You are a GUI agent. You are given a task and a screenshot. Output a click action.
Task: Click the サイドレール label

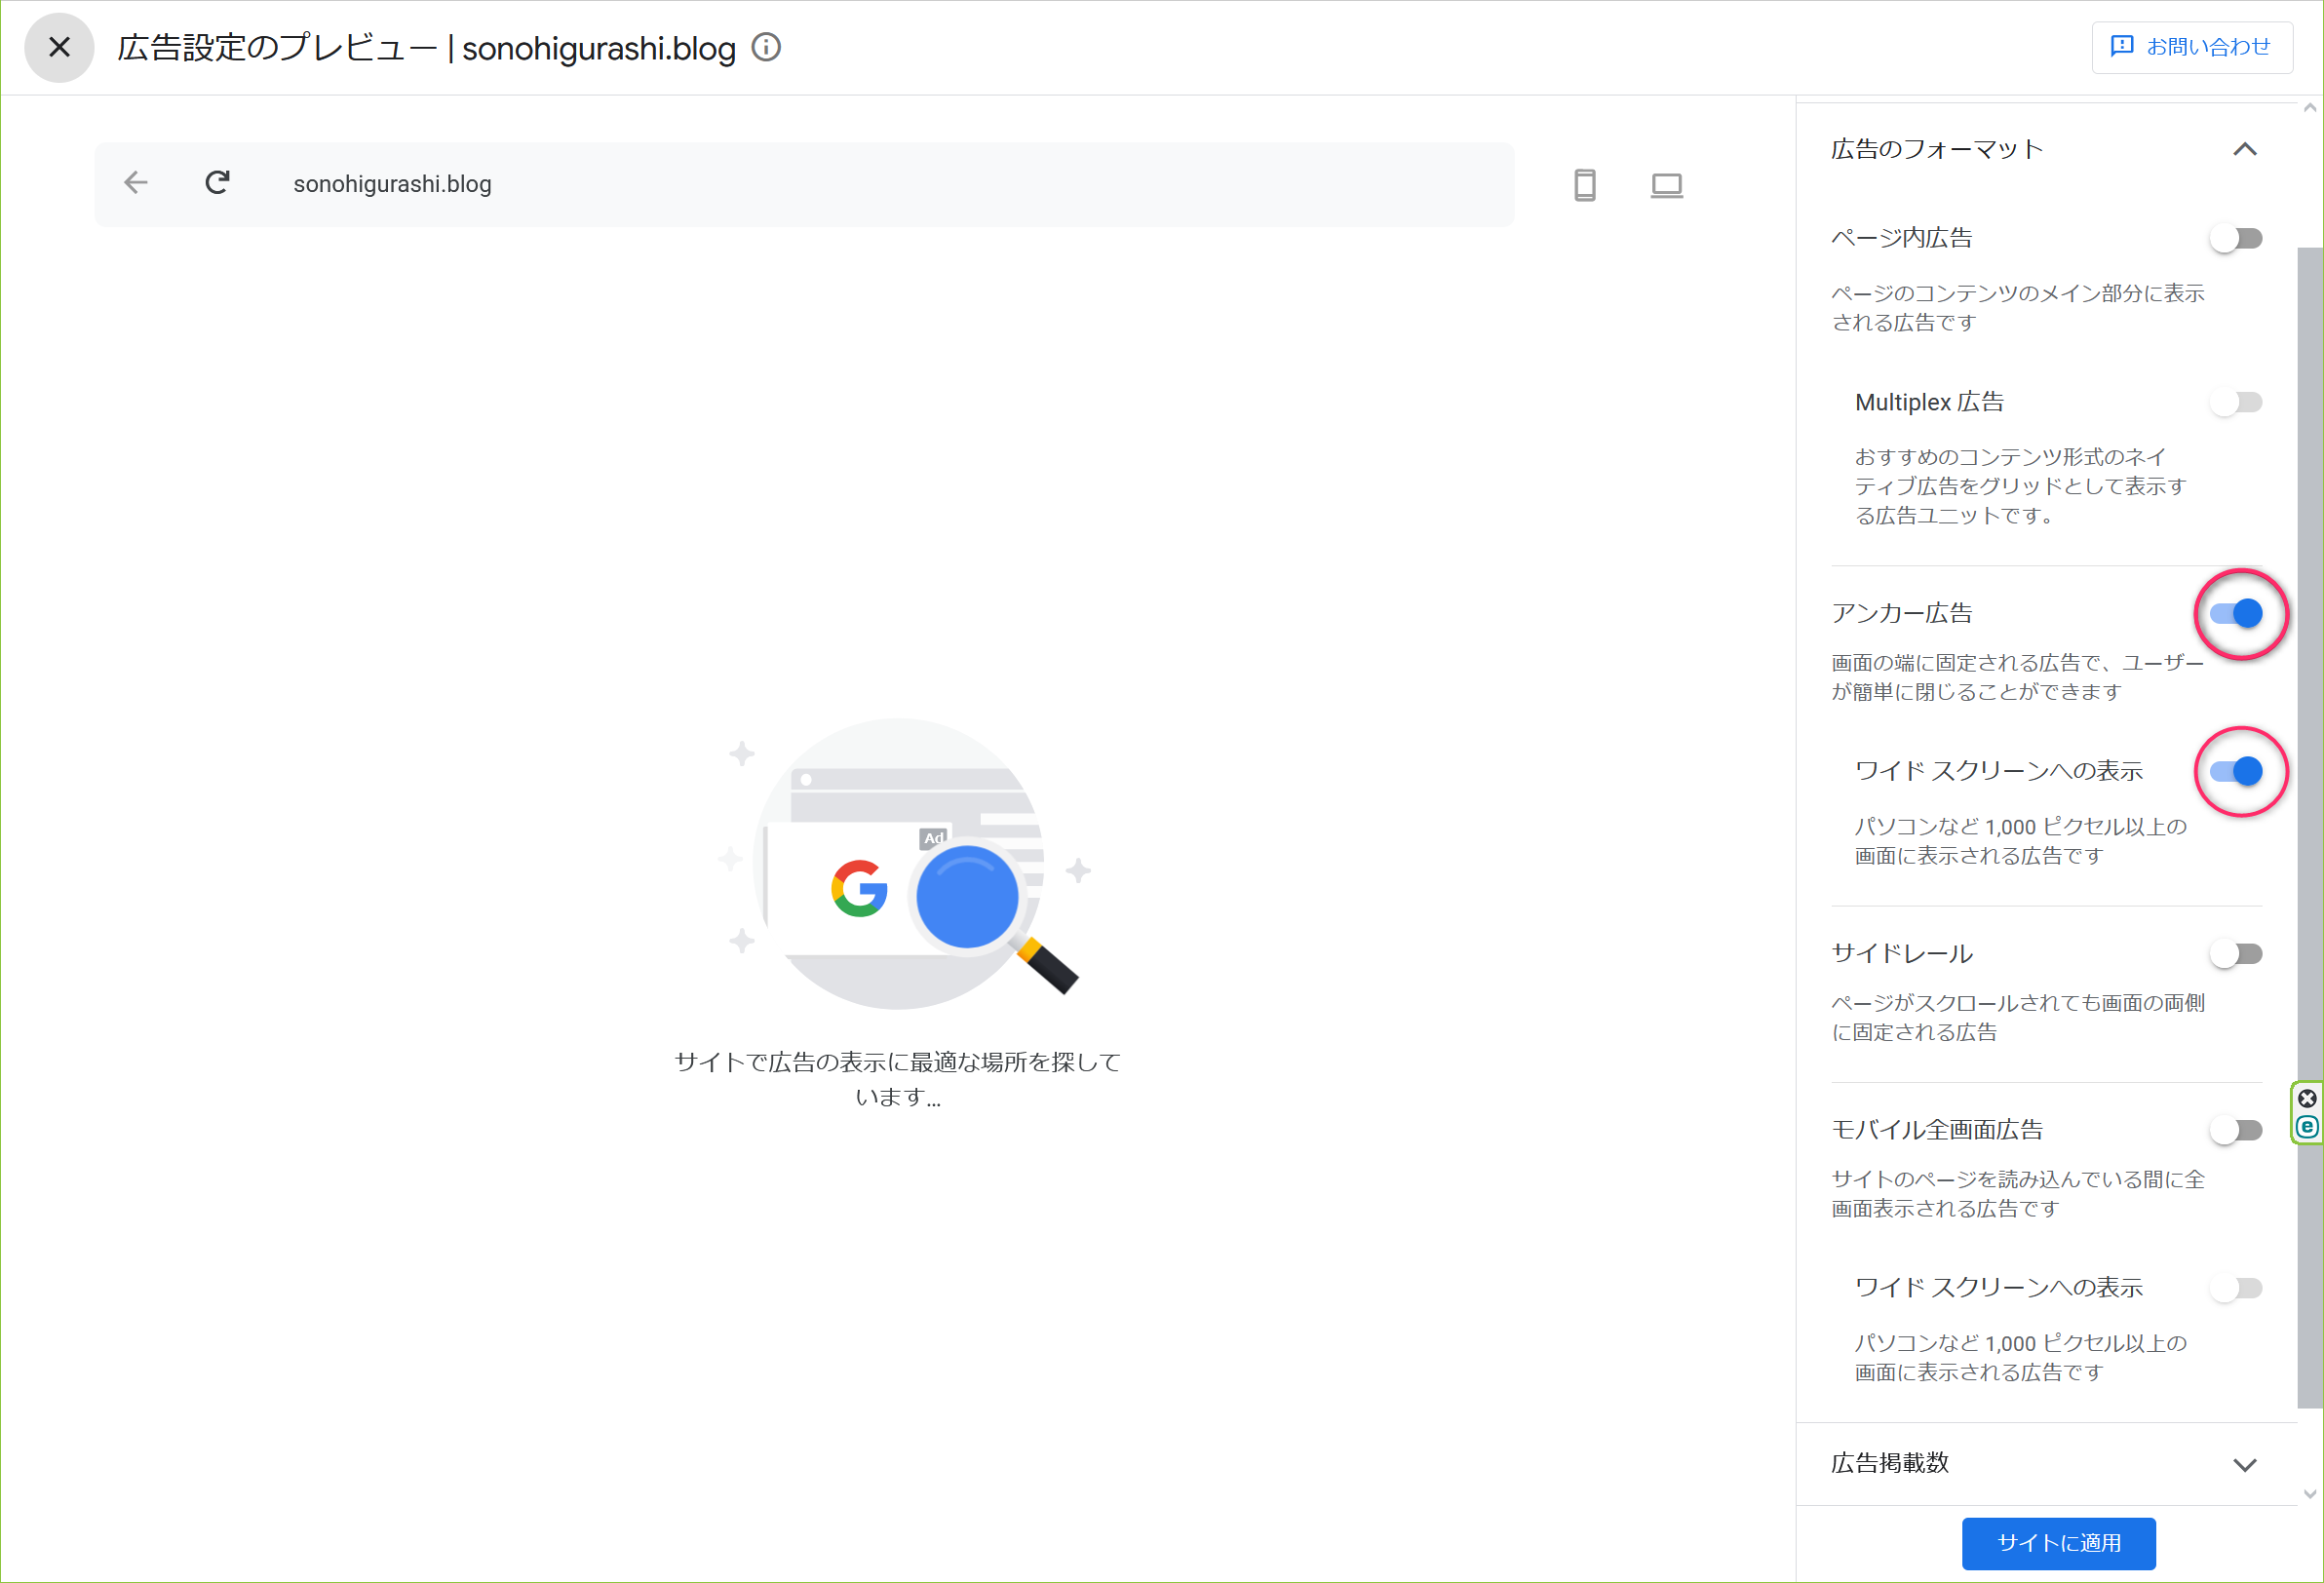point(1901,954)
